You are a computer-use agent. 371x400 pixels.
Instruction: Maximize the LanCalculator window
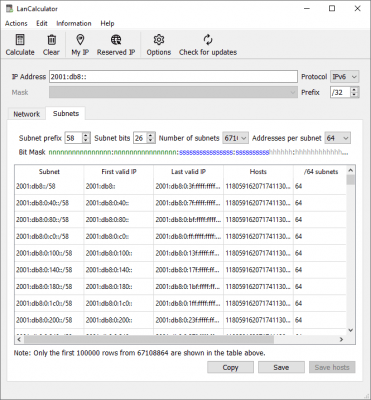coord(332,9)
